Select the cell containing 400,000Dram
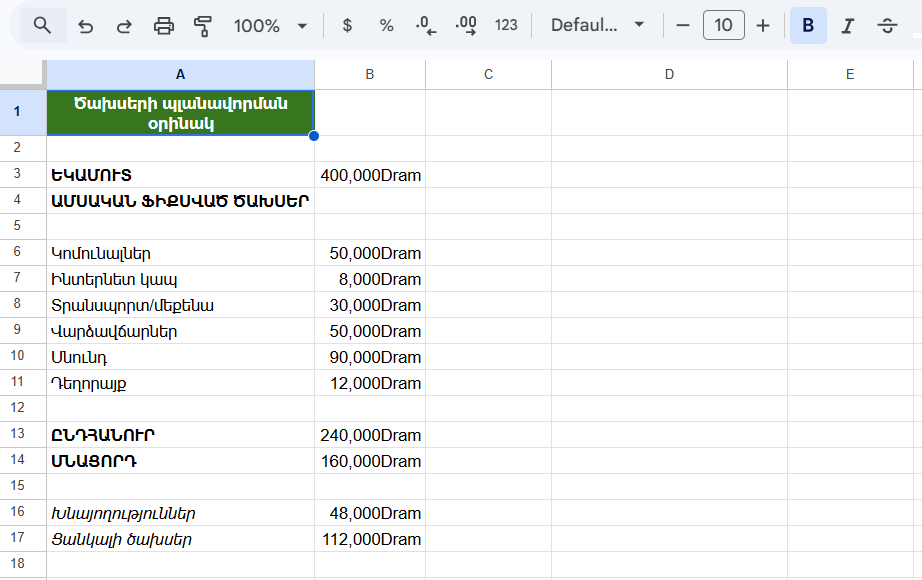The height and width of the screenshot is (580, 922). tap(370, 175)
